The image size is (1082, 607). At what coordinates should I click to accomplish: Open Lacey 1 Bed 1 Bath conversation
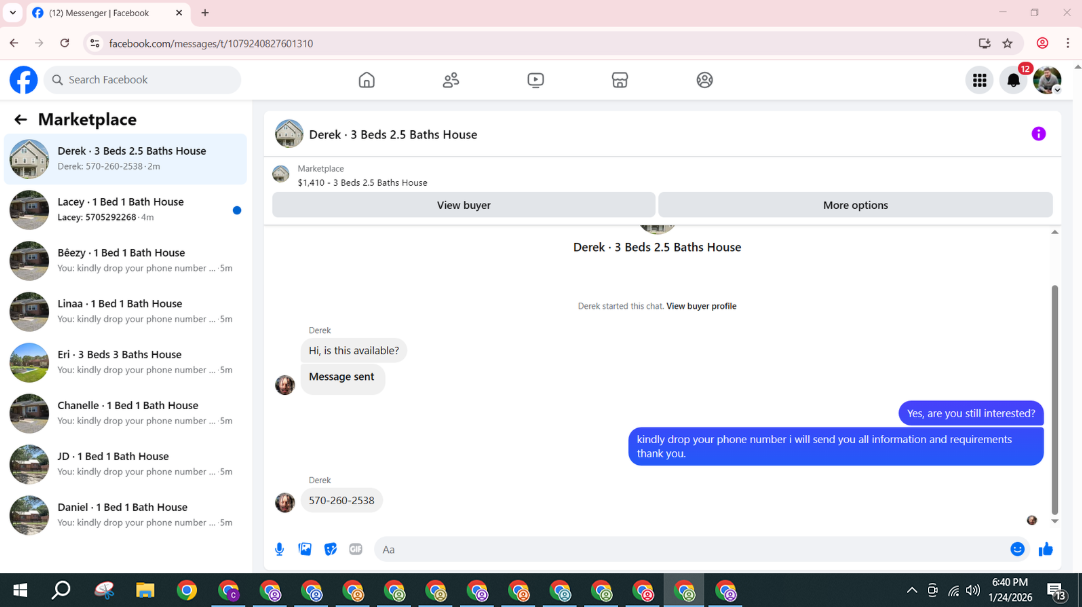click(x=126, y=210)
